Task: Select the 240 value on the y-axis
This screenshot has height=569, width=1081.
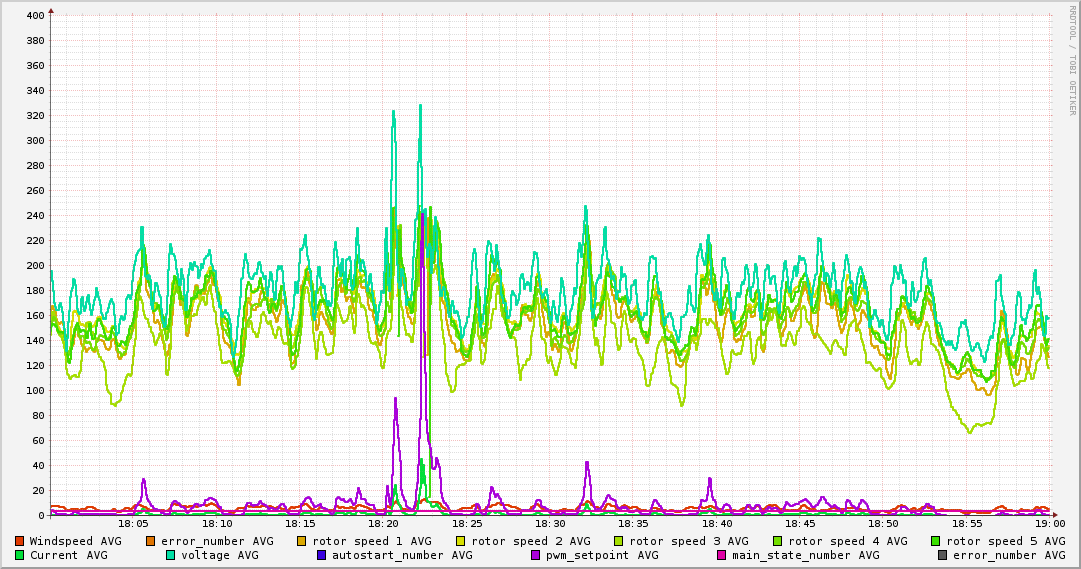Action: (x=35, y=215)
